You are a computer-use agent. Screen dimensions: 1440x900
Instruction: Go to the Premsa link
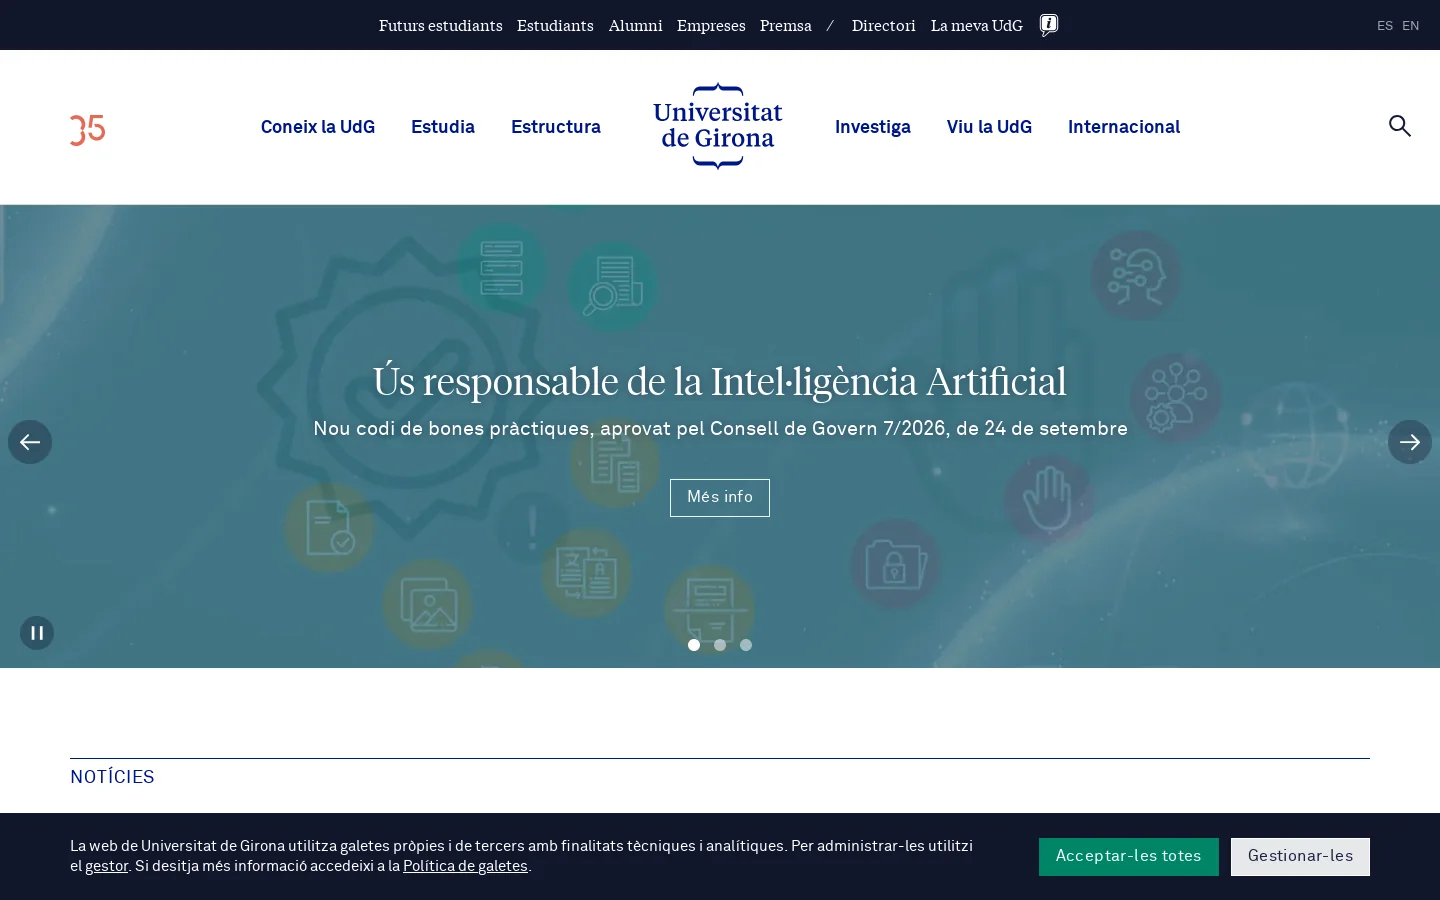click(x=786, y=26)
